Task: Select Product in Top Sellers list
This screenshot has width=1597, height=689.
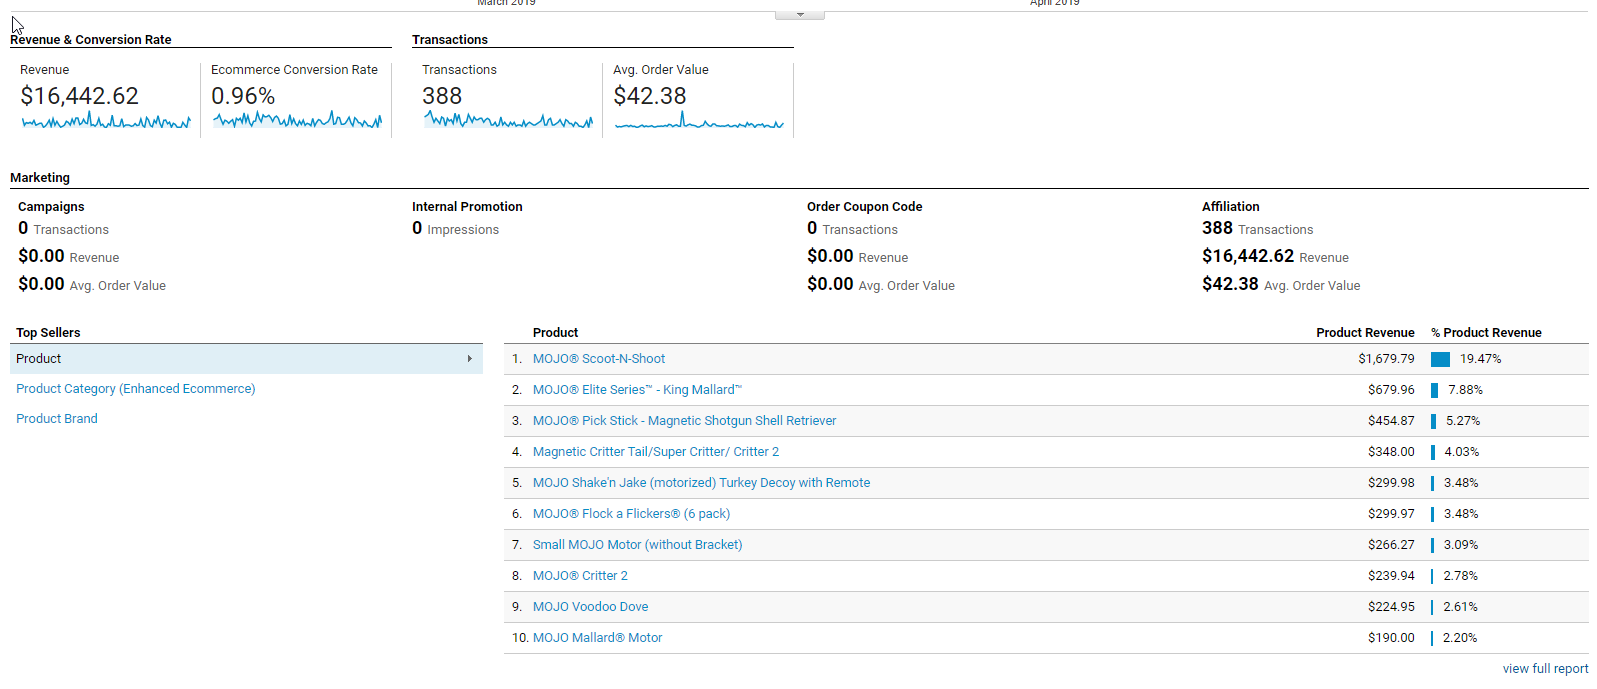Action: [x=39, y=359]
